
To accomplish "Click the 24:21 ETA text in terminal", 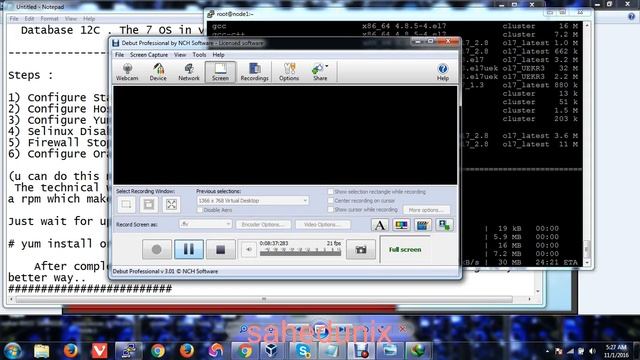I will (557, 262).
